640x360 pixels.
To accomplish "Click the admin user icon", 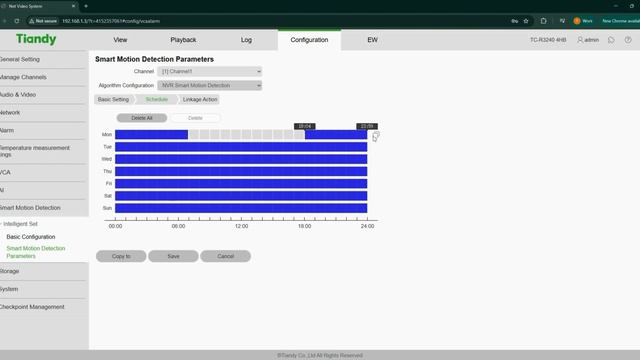I will (580, 40).
